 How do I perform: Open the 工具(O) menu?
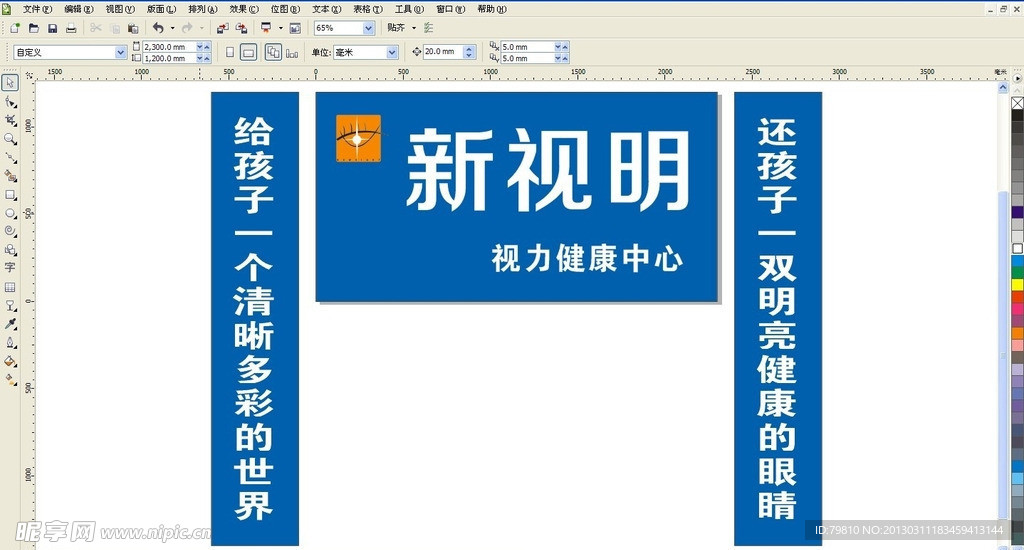409,9
